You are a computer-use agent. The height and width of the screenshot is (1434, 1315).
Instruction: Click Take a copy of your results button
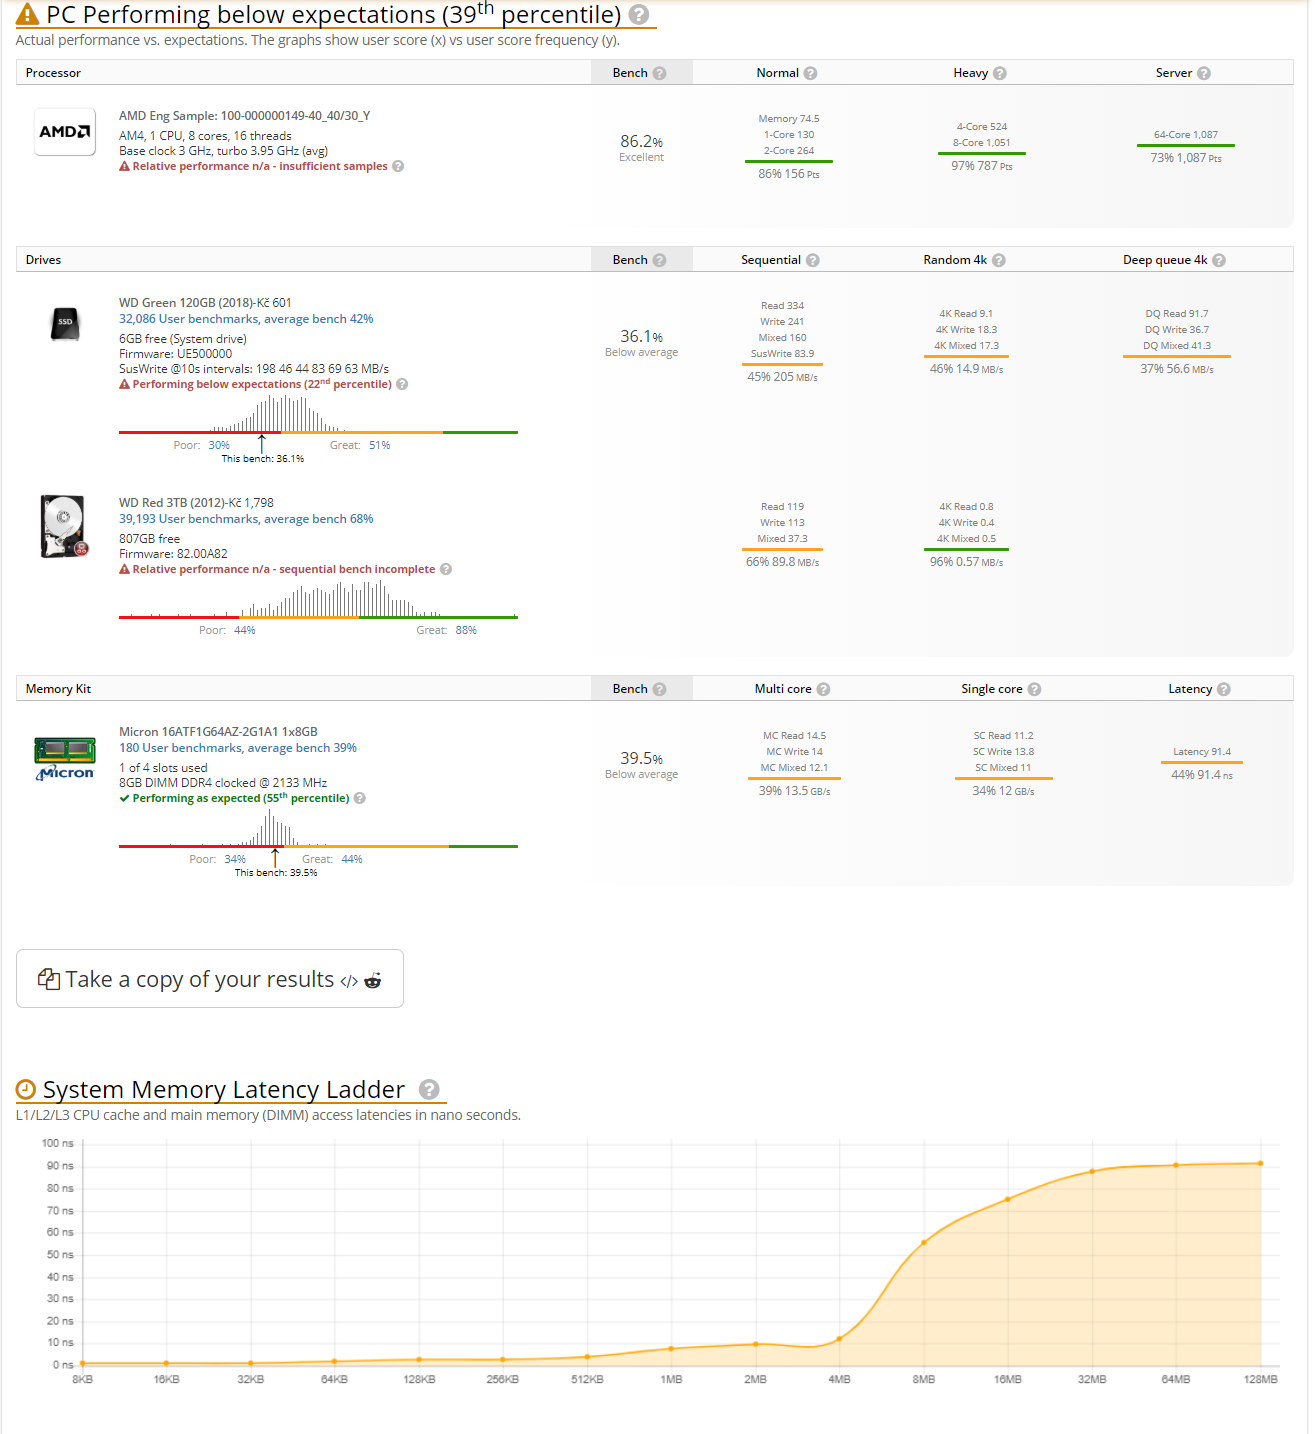(x=210, y=979)
